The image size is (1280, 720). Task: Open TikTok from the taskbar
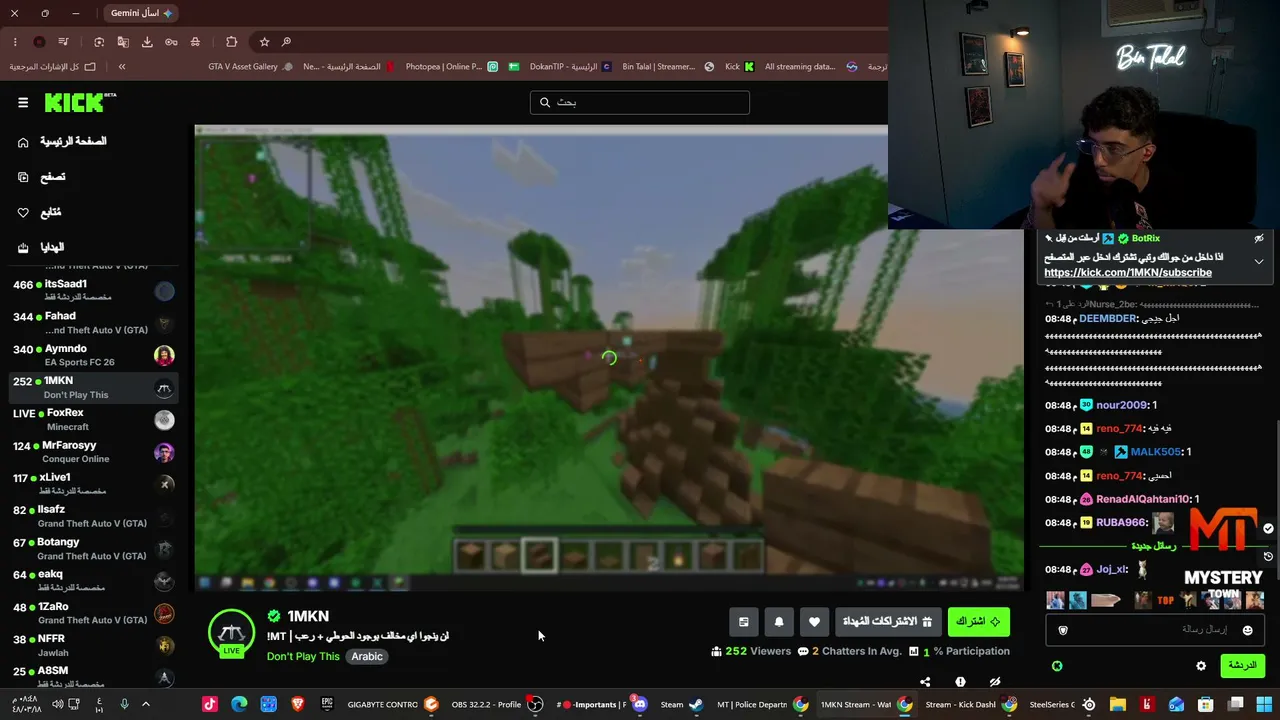tap(209, 704)
